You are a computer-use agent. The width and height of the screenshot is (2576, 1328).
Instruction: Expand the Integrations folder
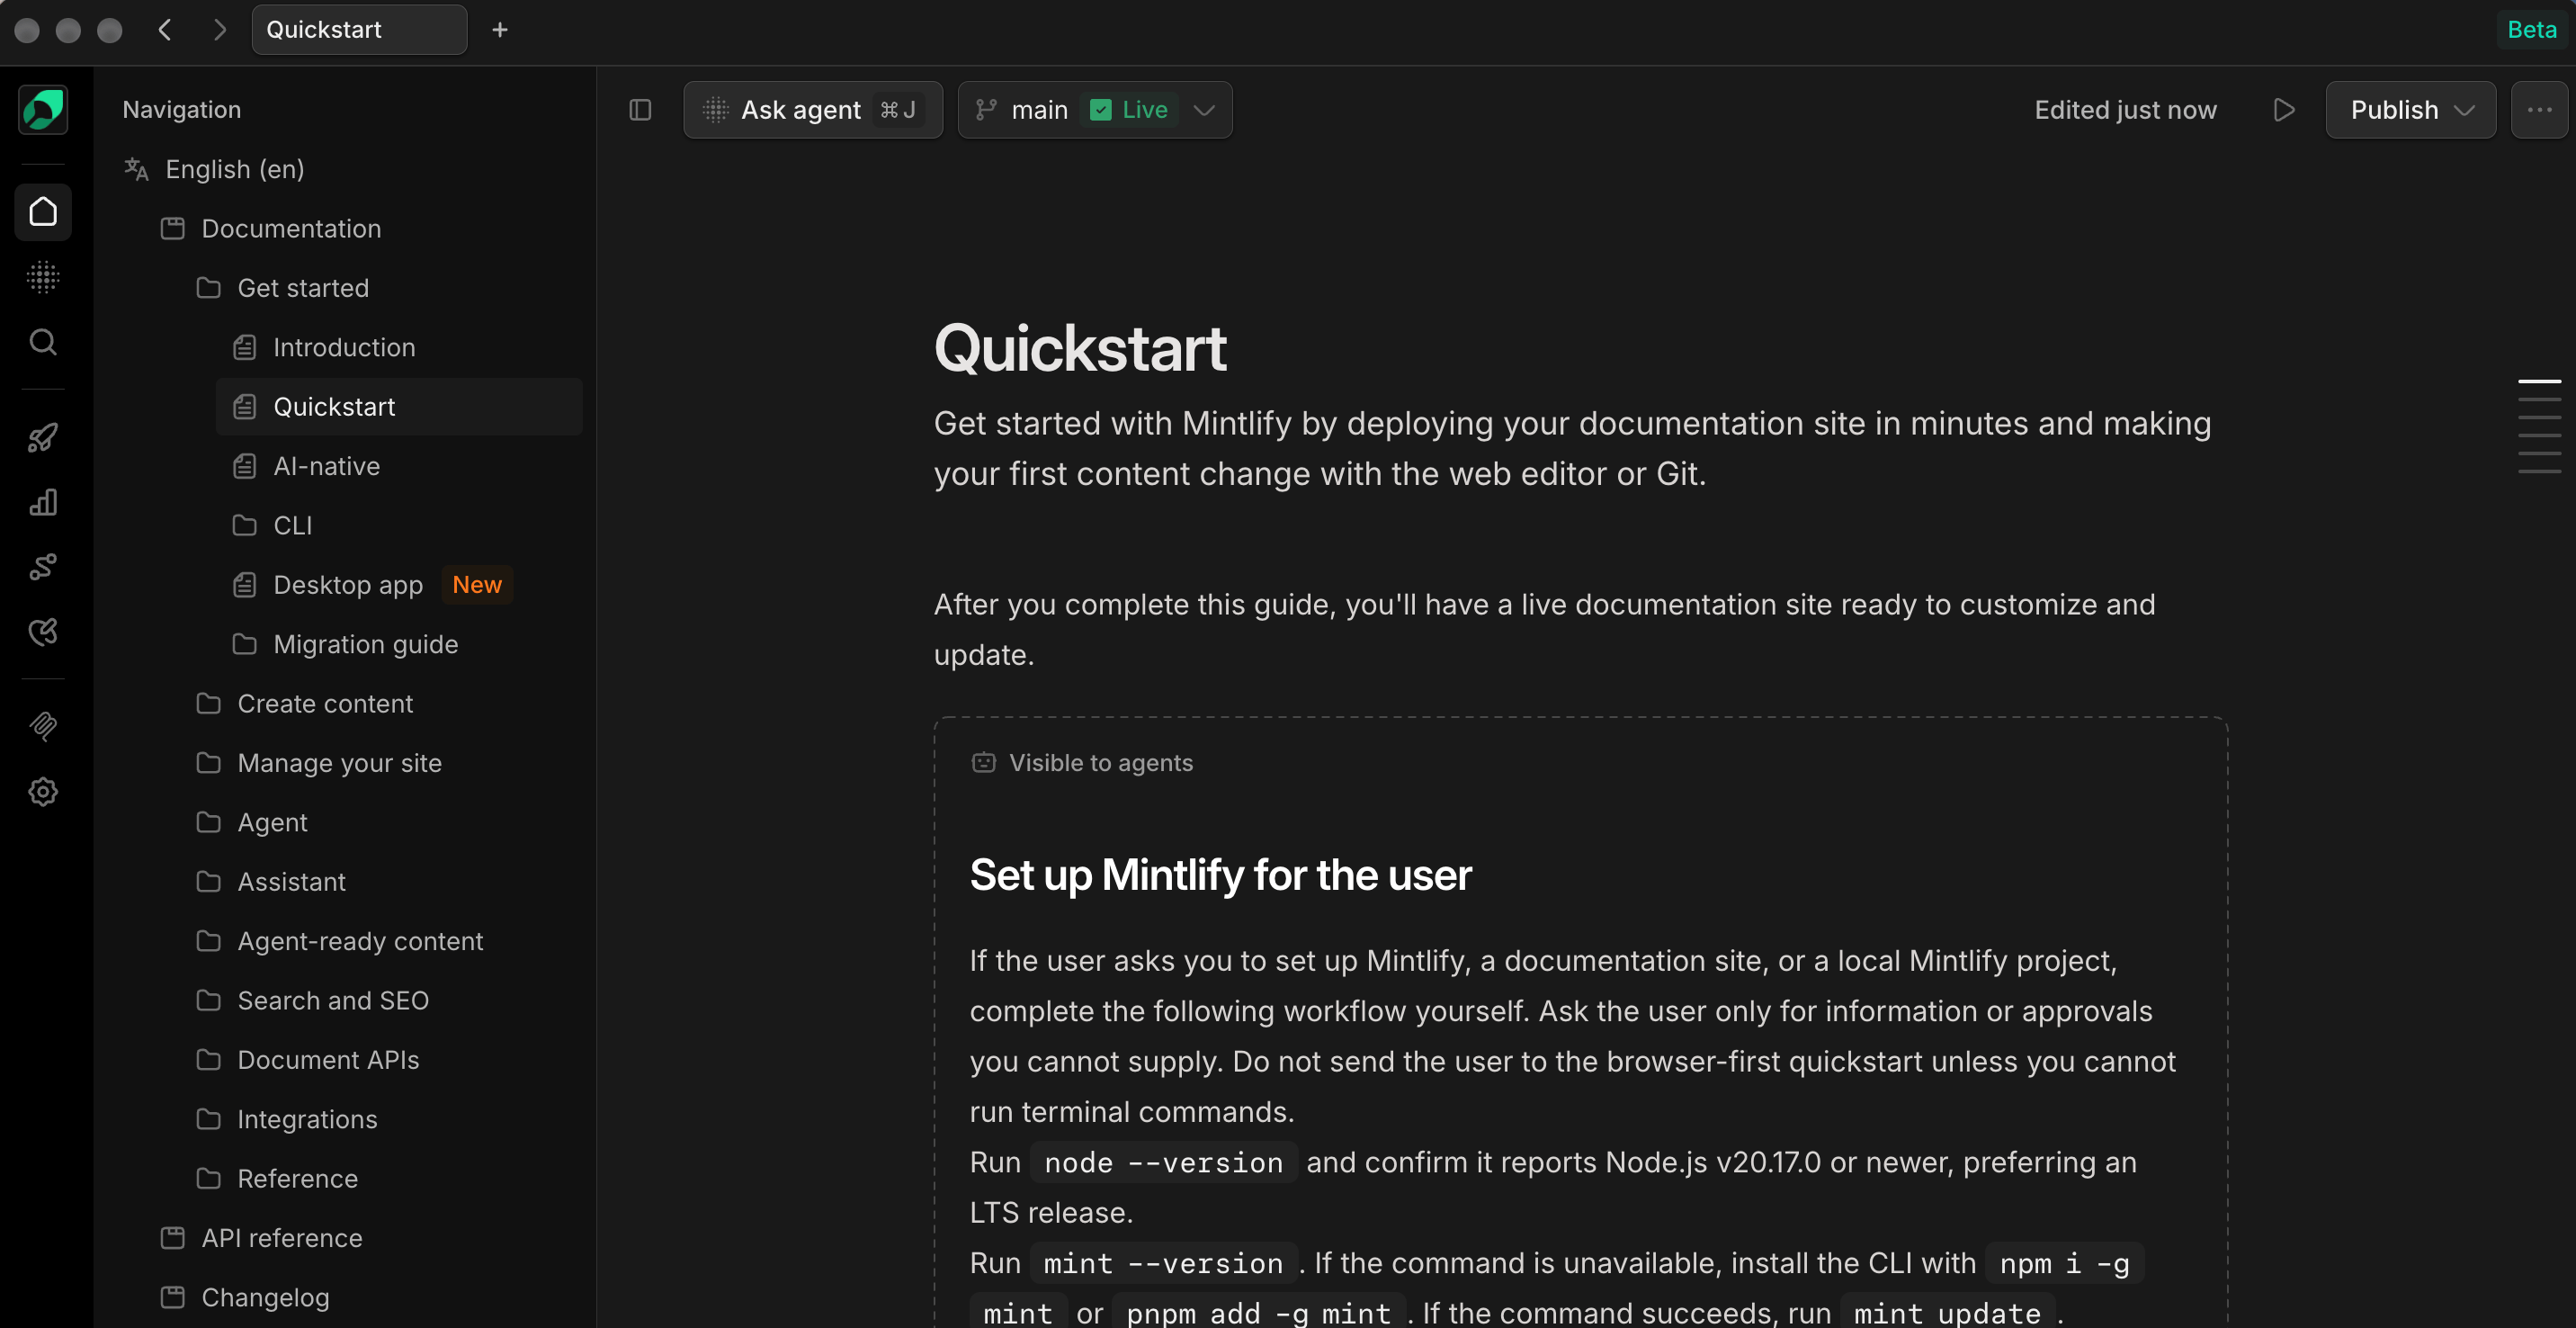(x=287, y=1119)
